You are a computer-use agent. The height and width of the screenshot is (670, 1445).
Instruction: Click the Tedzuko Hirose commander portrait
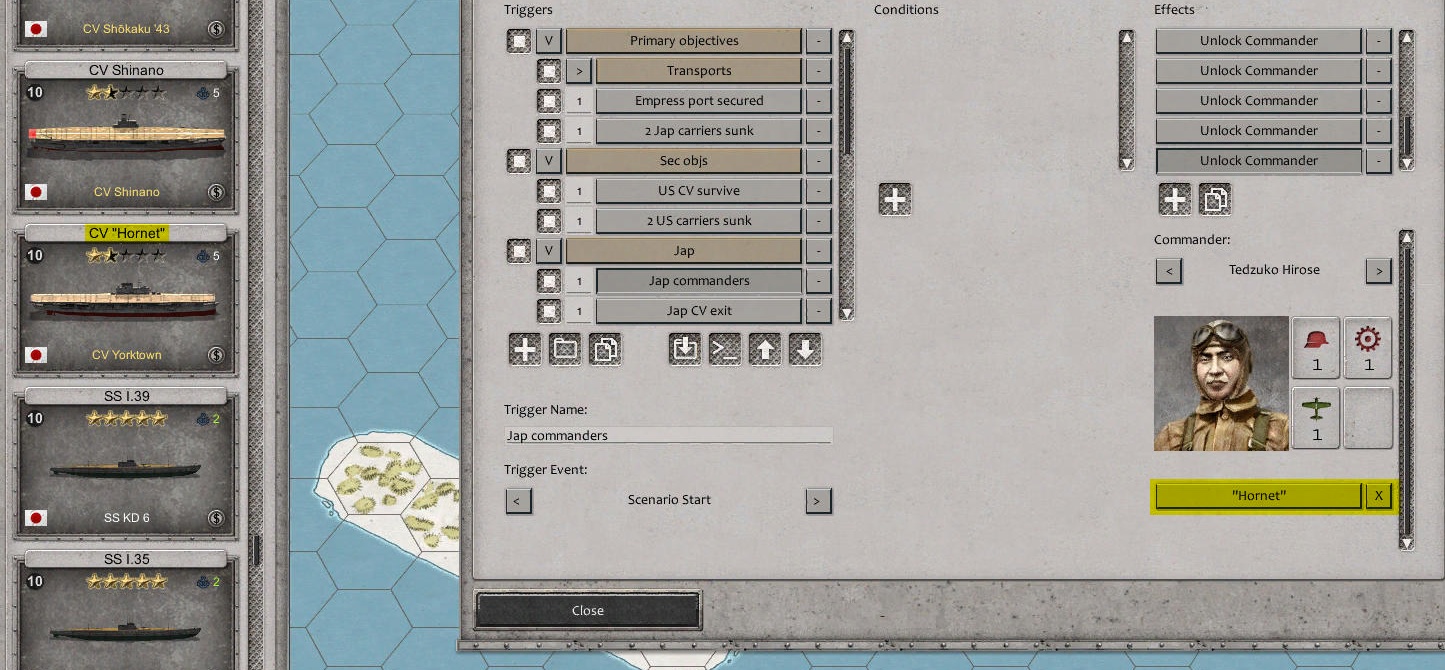[1221, 383]
